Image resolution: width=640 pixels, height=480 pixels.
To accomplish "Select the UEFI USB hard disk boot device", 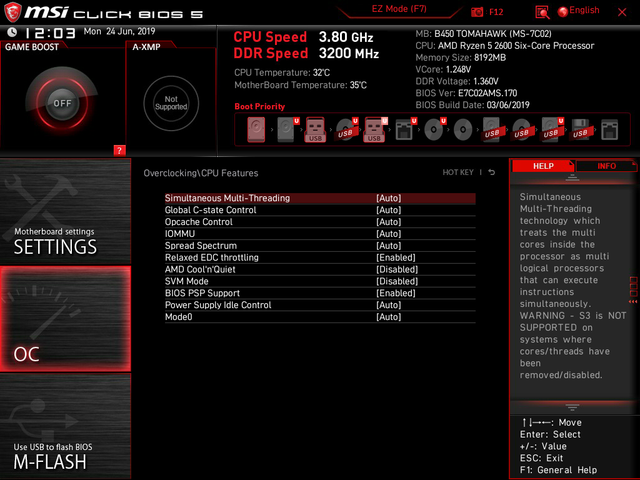I will pyautogui.click(x=551, y=130).
